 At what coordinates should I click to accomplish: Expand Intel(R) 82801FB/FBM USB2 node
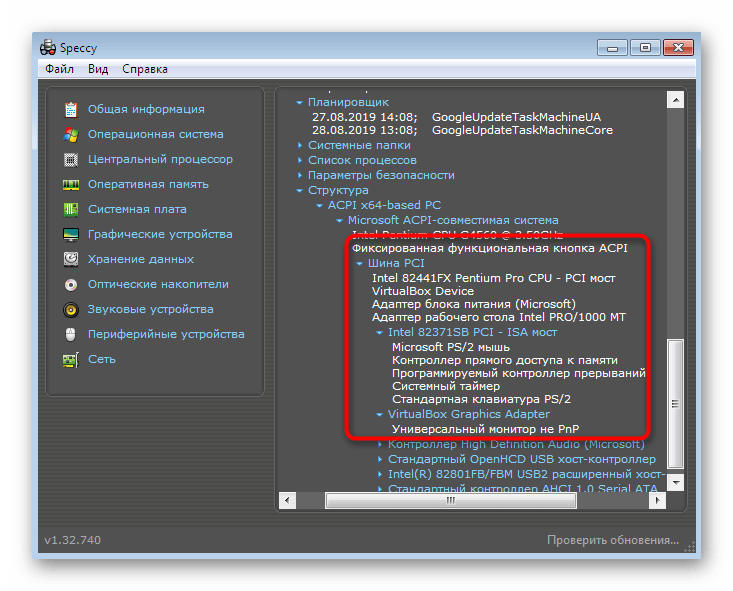pos(380,475)
